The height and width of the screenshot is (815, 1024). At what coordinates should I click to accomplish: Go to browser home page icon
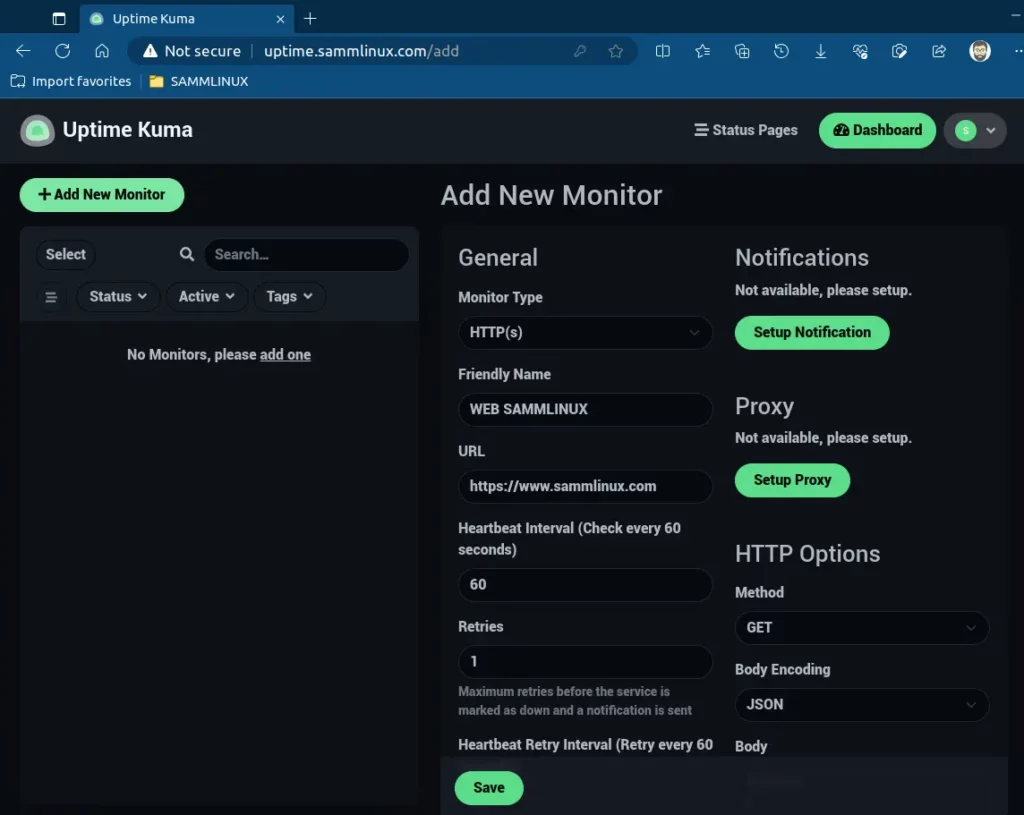point(102,51)
